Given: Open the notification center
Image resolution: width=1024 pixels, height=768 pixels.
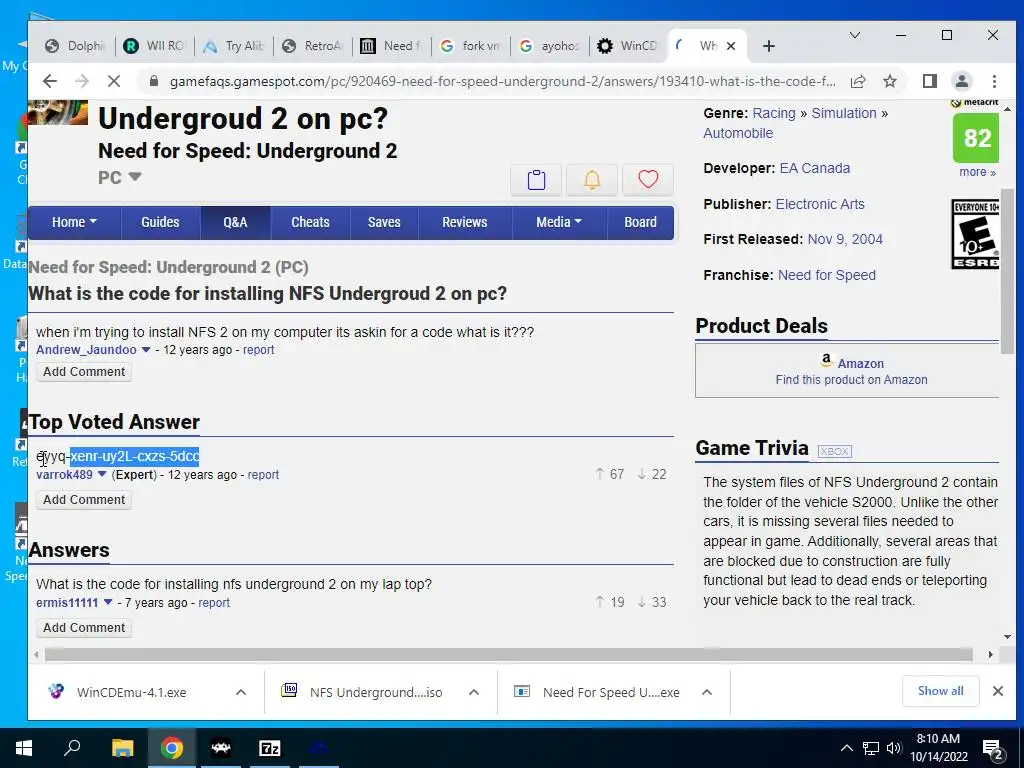Looking at the screenshot, I should coord(993,749).
